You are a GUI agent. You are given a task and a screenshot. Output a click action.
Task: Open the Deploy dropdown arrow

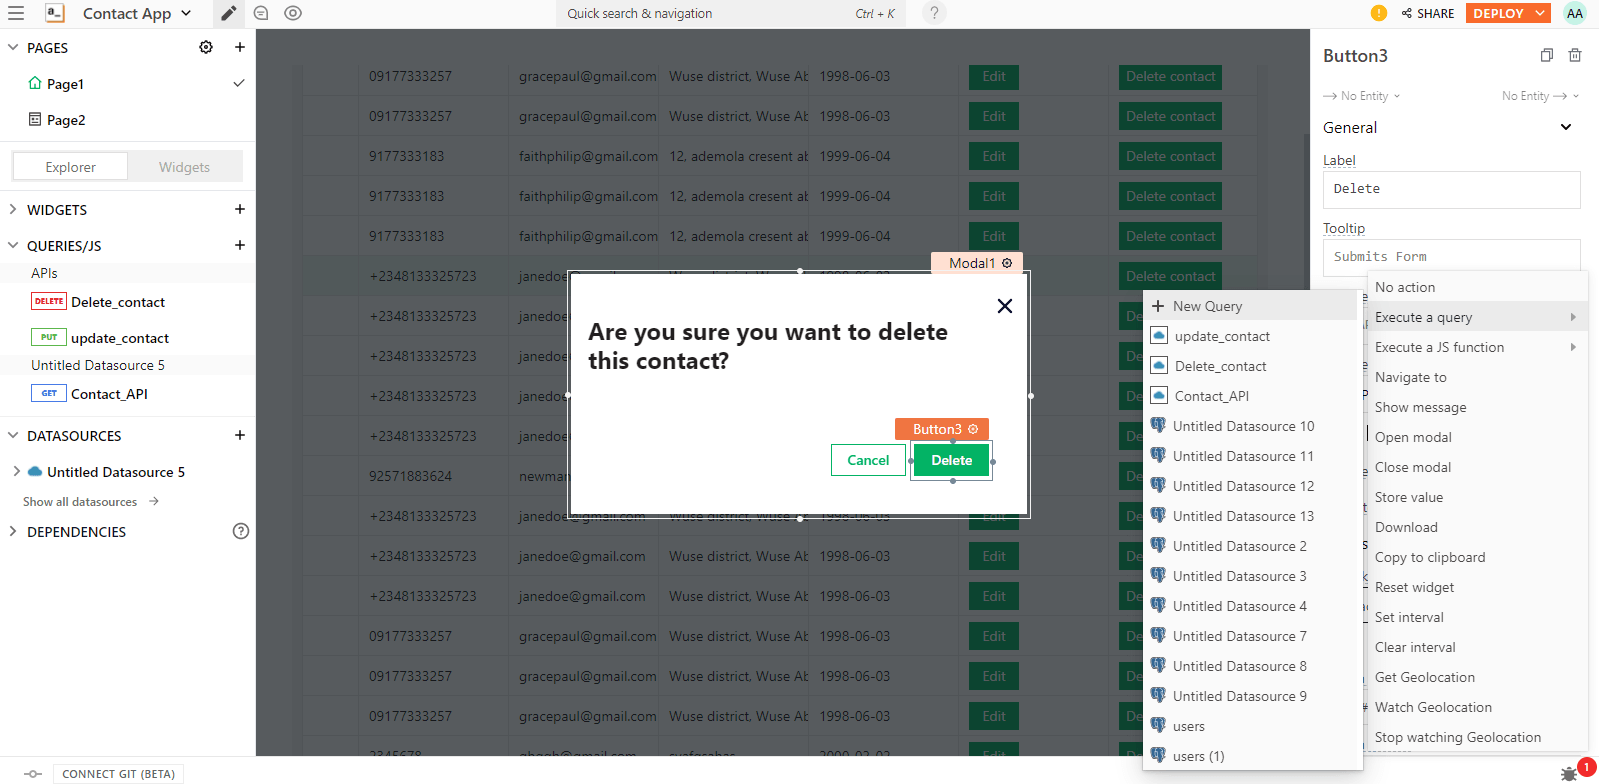(x=1540, y=13)
